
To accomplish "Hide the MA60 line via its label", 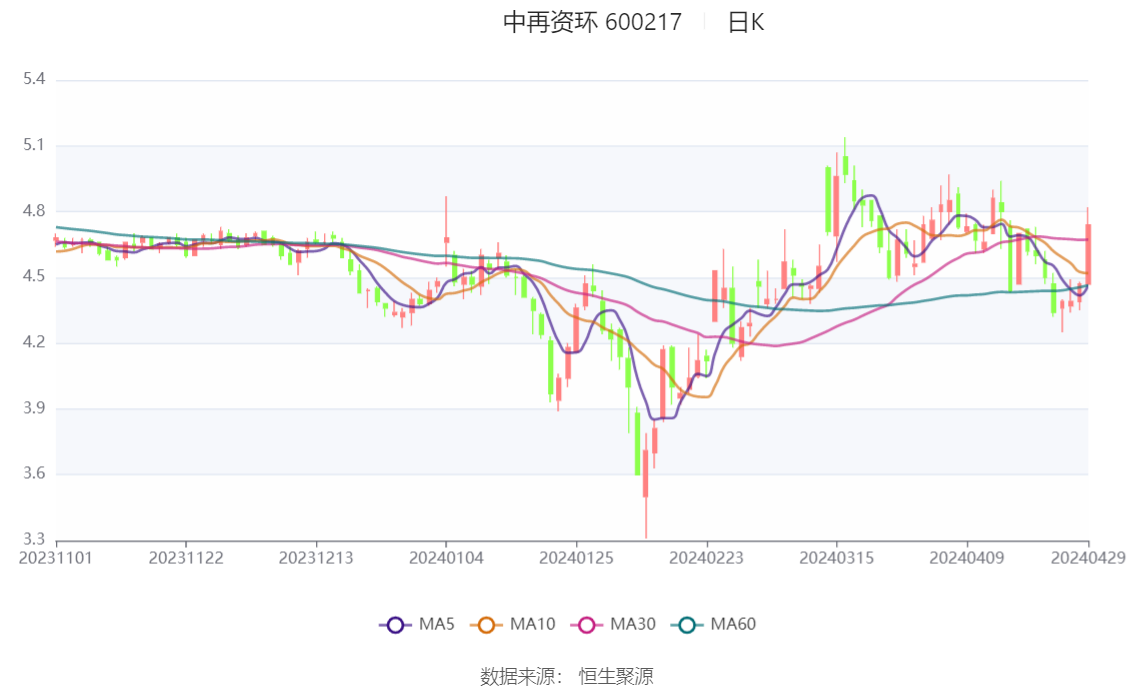I will 733,624.
